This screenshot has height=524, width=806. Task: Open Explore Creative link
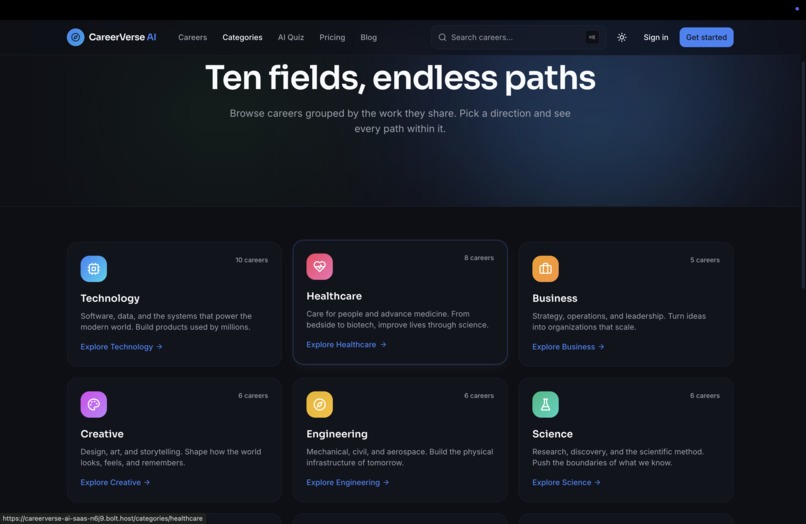115,482
